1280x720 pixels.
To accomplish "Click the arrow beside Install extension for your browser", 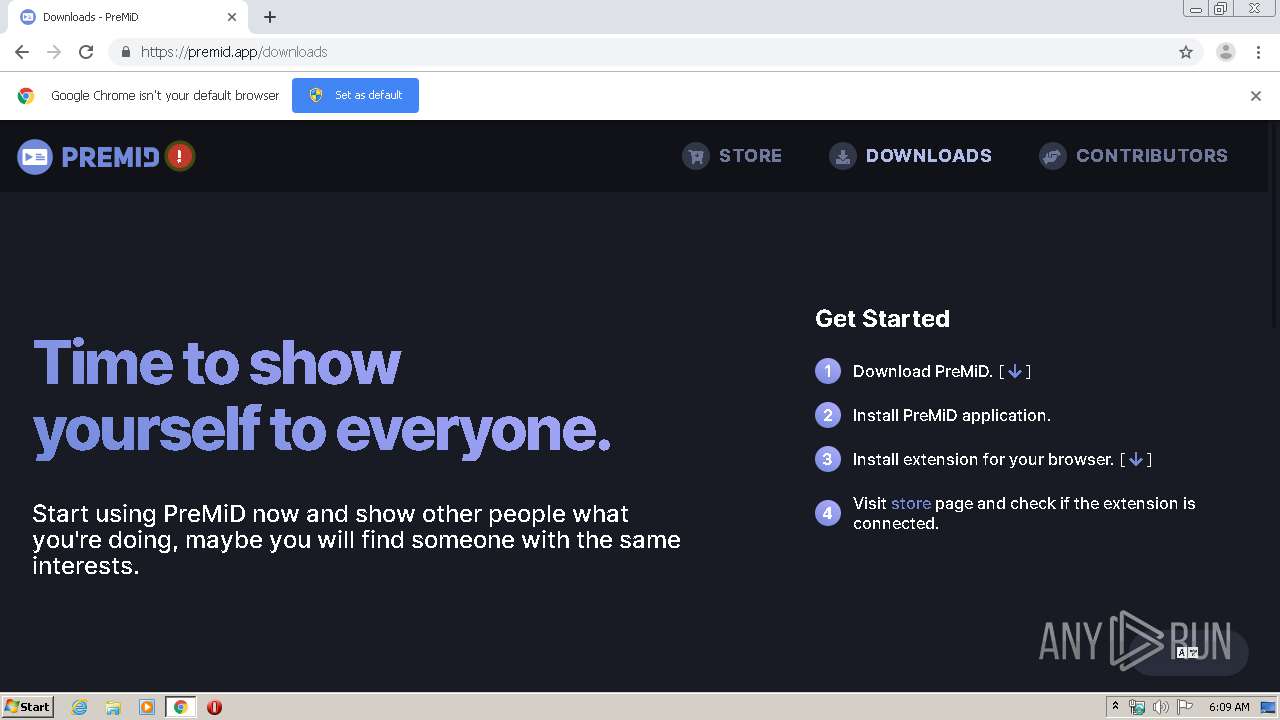I will (1135, 459).
